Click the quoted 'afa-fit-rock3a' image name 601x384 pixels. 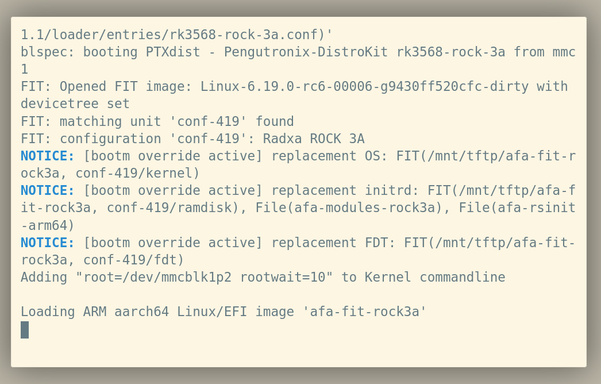click(x=365, y=312)
